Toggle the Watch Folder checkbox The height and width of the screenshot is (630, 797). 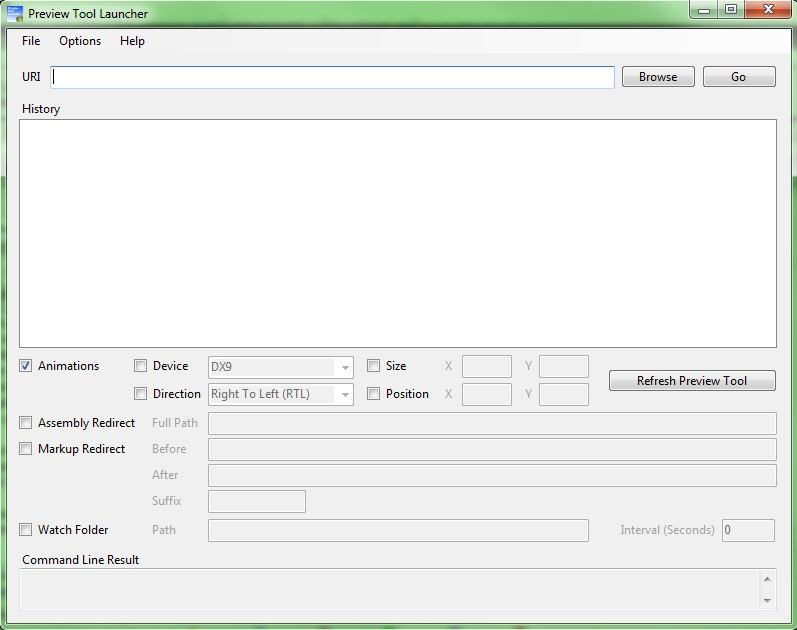point(25,529)
